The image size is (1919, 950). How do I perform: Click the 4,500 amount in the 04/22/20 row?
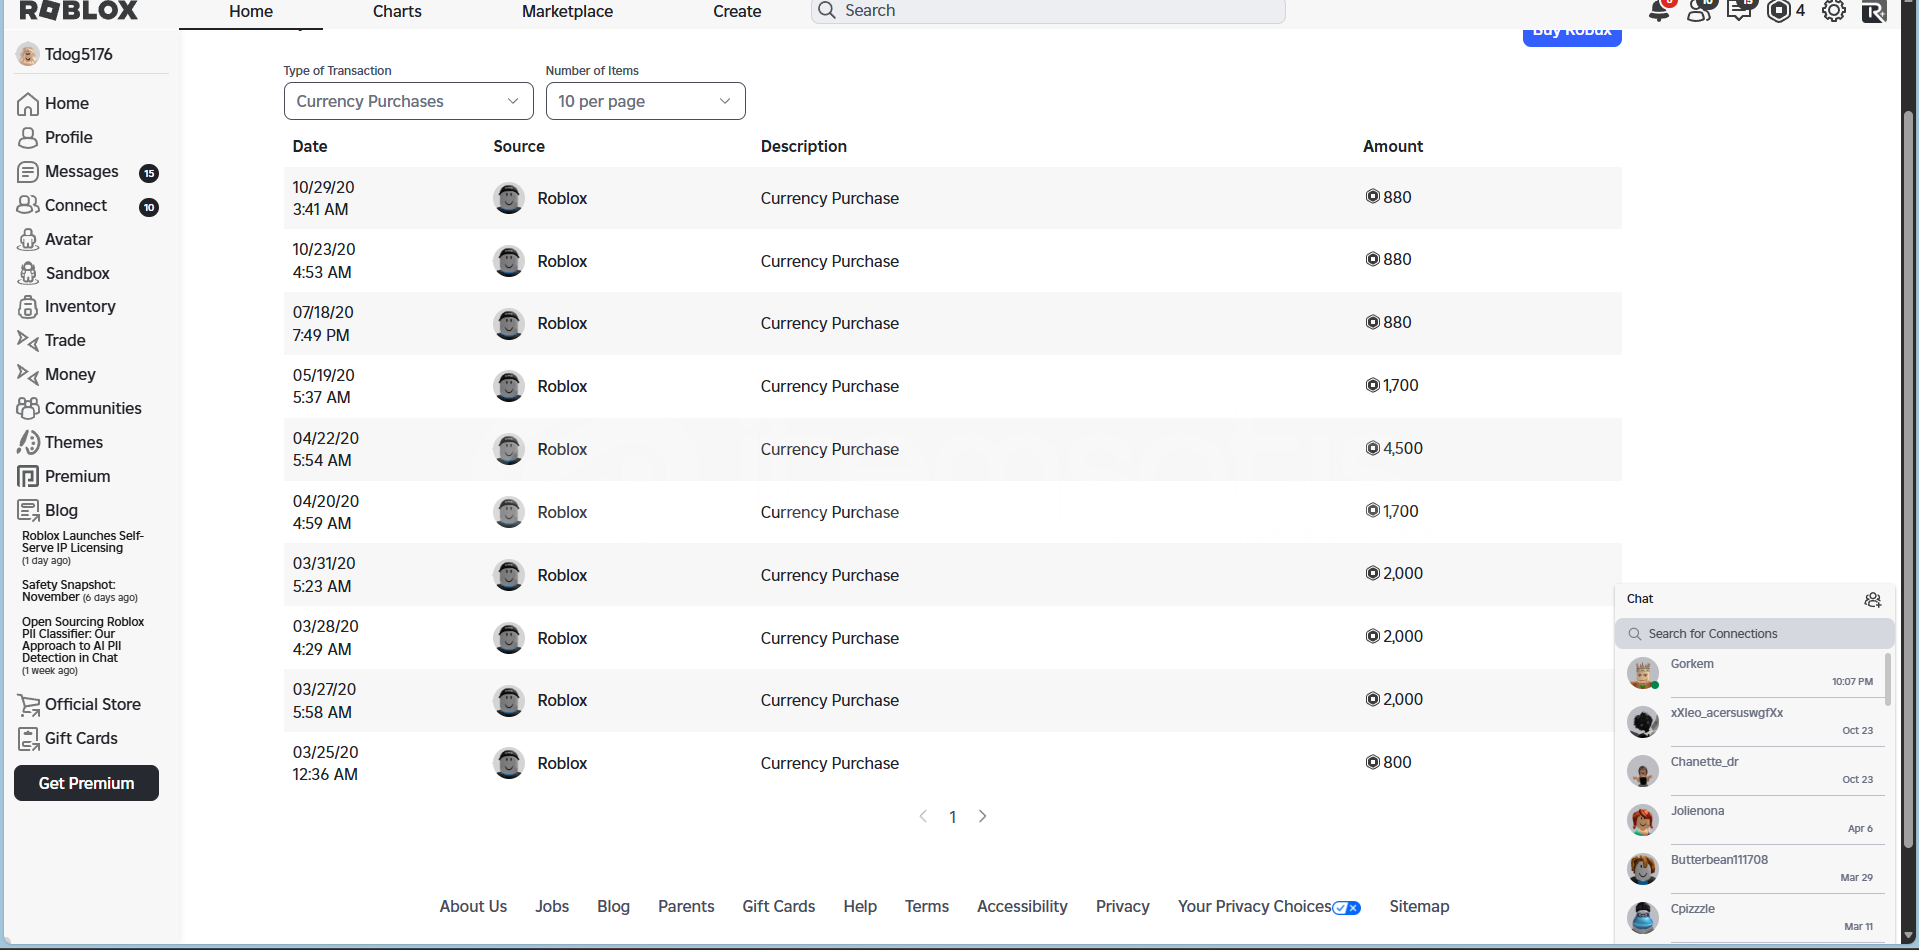[1394, 448]
